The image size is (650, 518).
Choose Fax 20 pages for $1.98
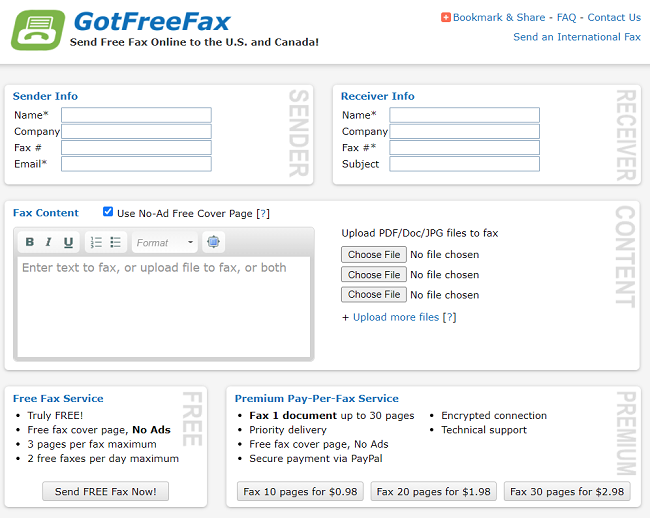pyautogui.click(x=433, y=491)
